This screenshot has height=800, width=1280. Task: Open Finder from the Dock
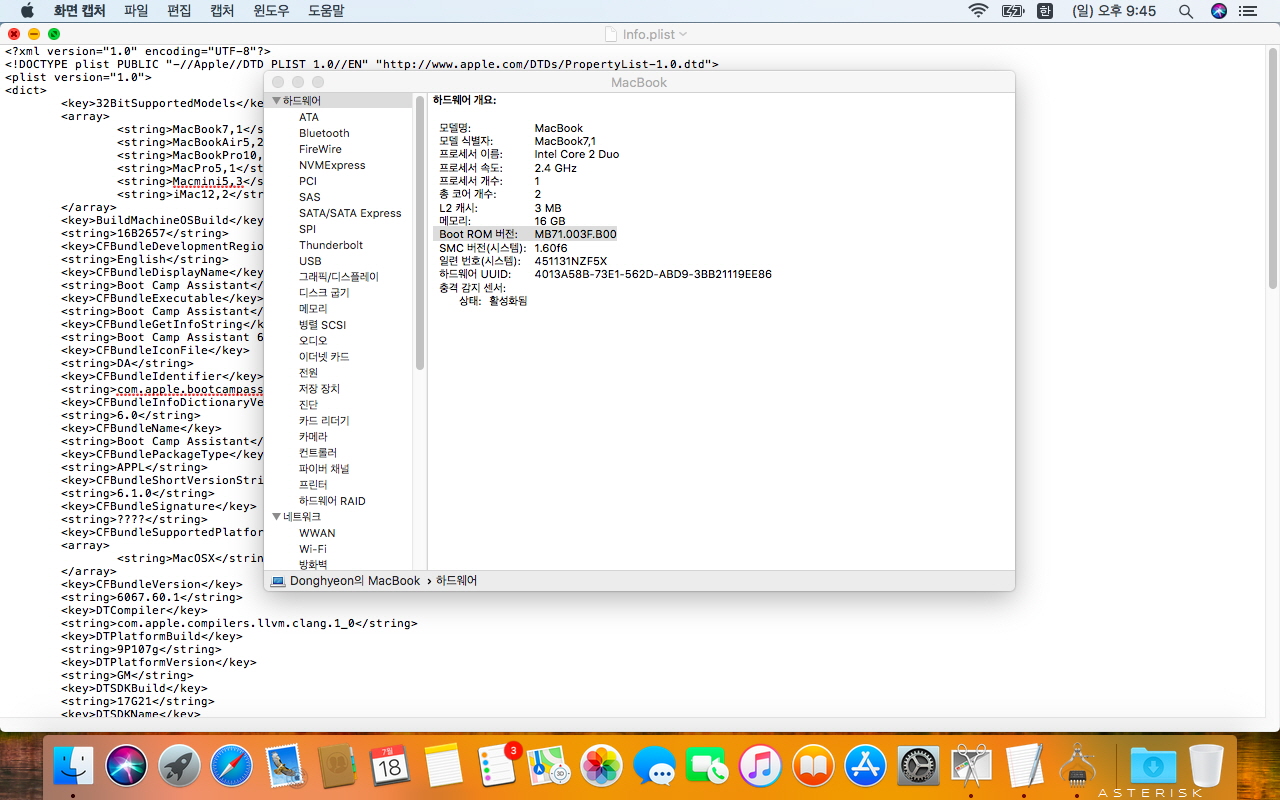pyautogui.click(x=73, y=767)
